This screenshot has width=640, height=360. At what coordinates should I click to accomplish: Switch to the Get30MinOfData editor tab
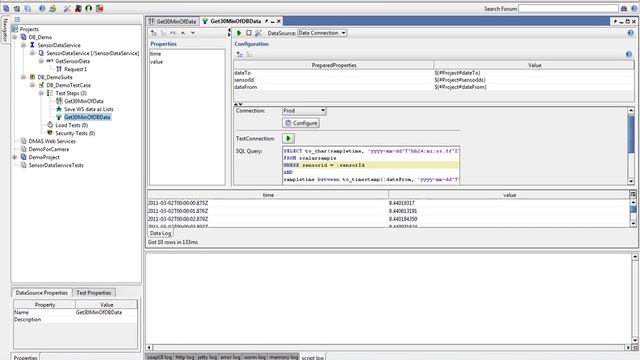[173, 21]
